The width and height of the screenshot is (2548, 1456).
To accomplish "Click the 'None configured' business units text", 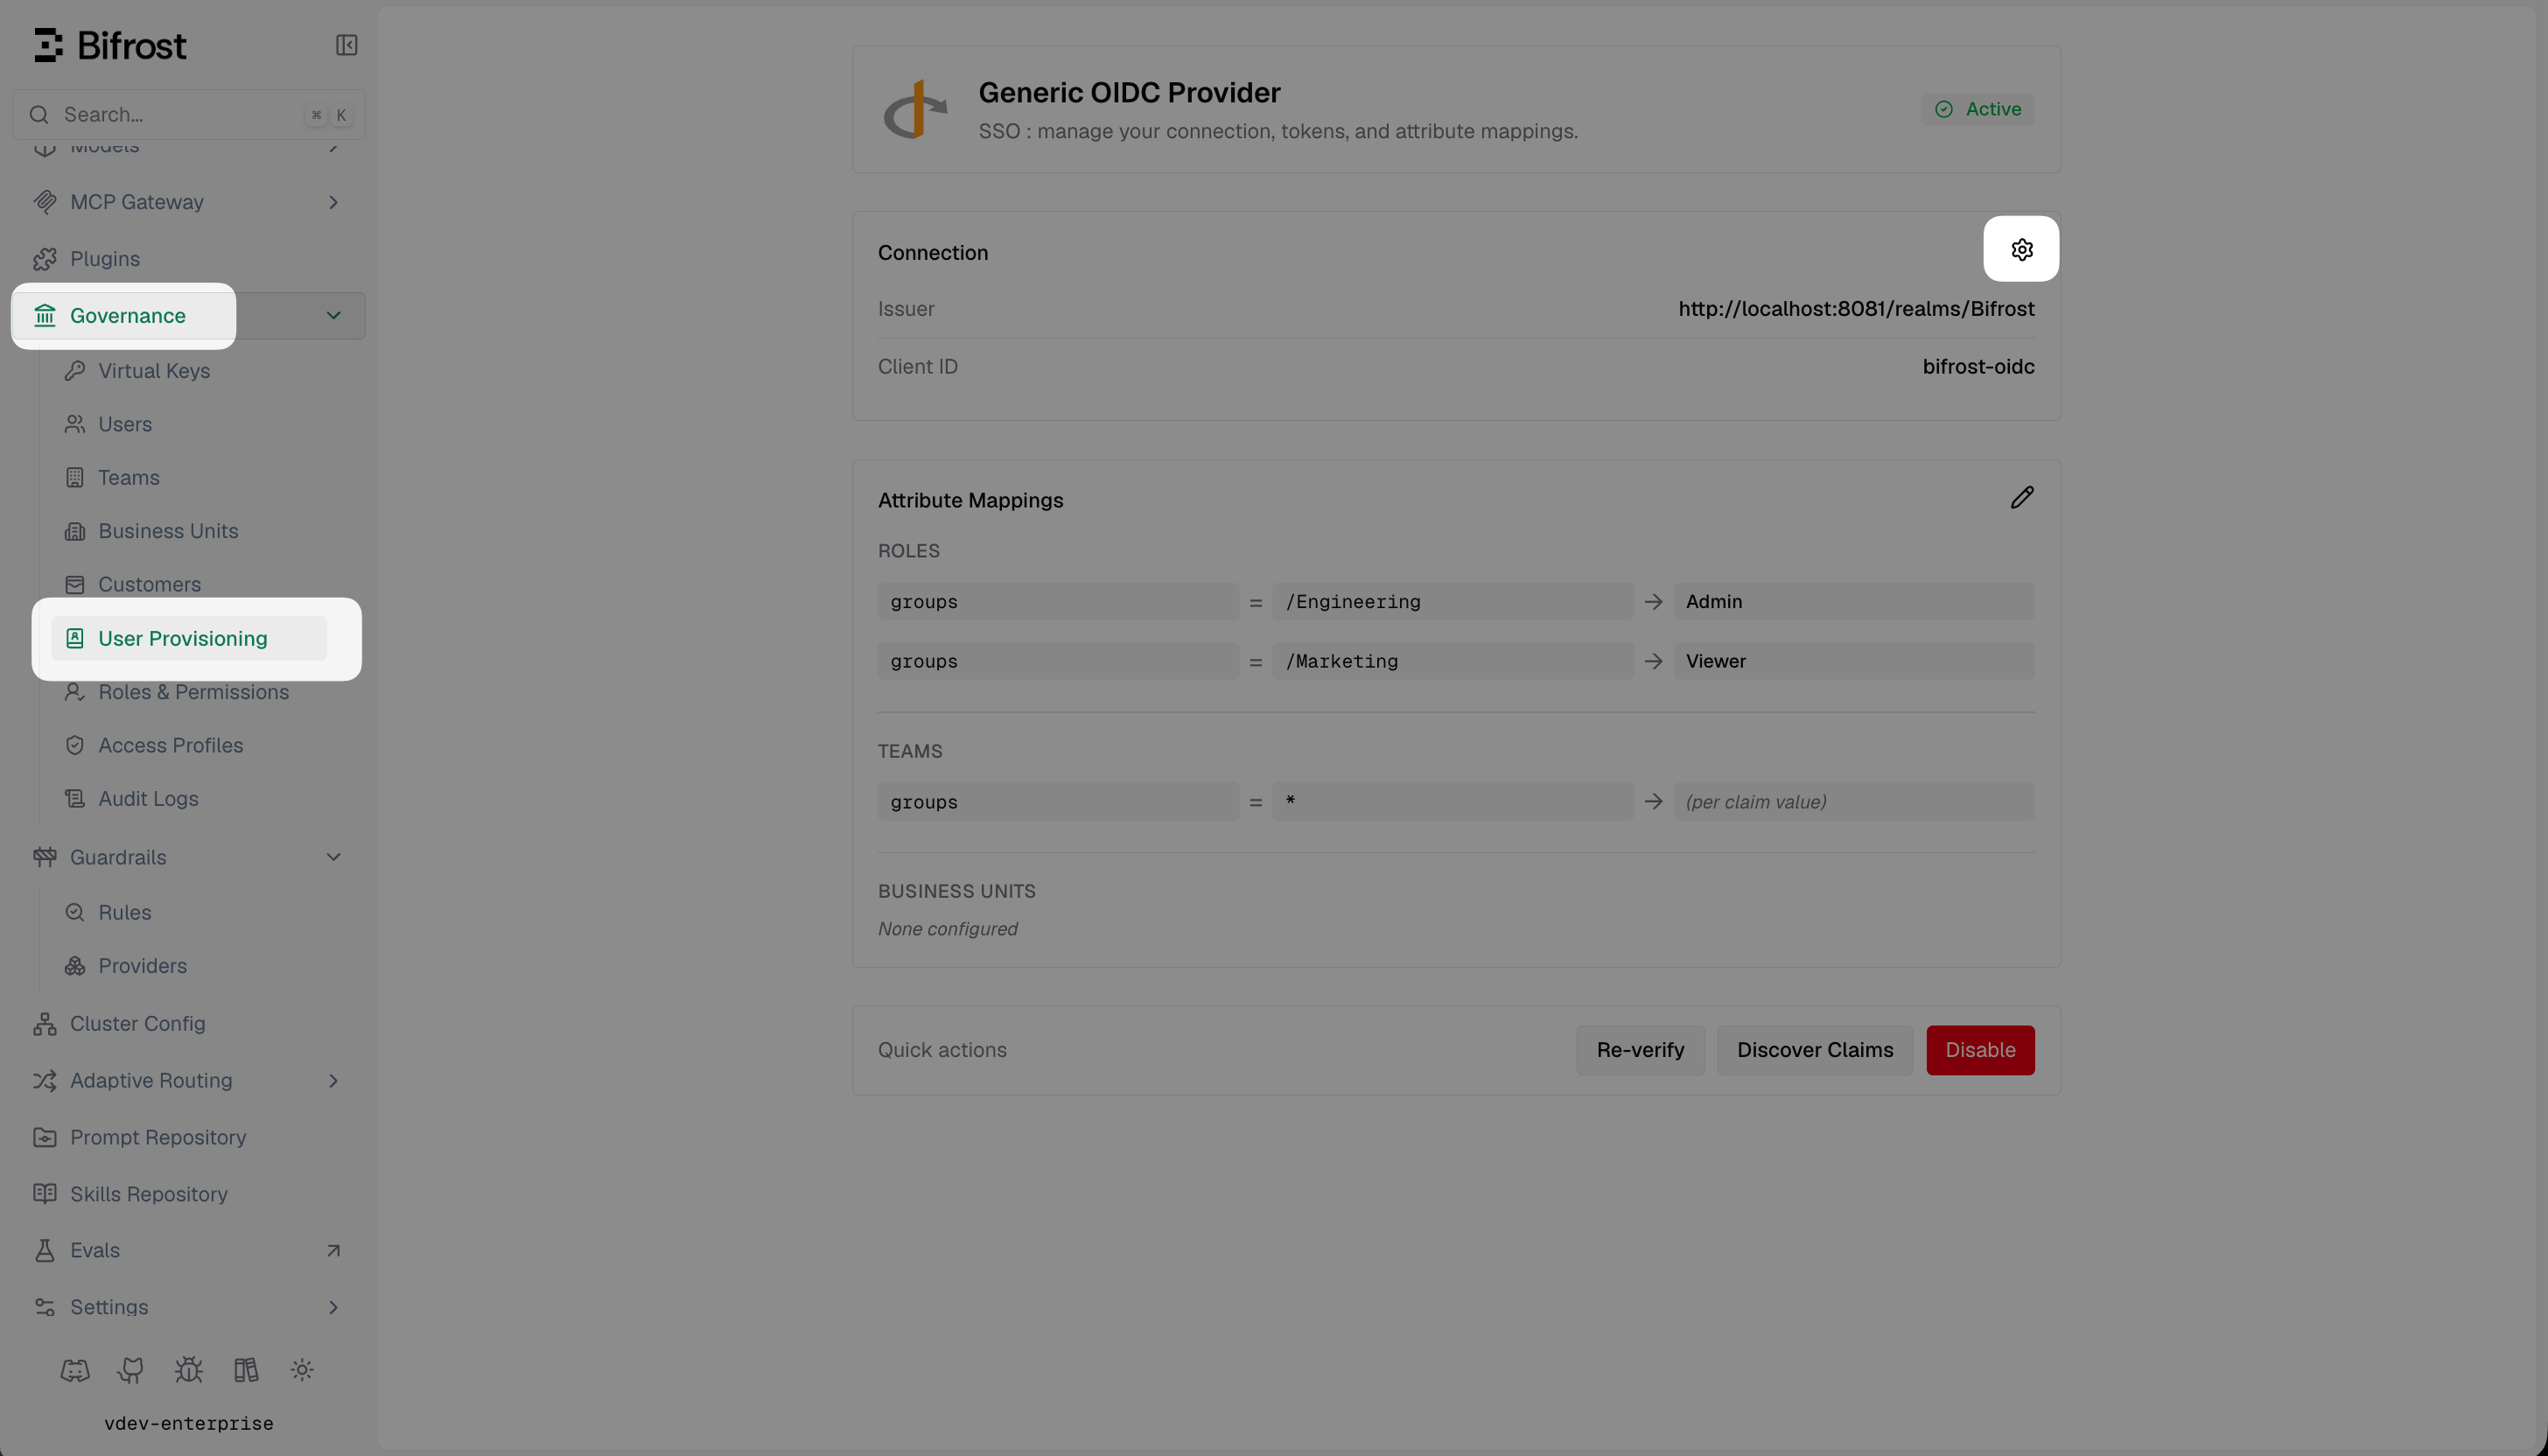I will 947,929.
